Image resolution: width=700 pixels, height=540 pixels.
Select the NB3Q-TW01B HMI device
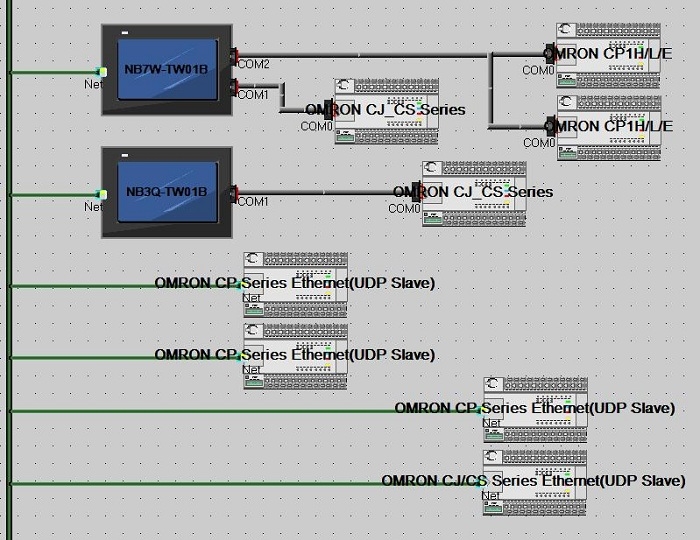click(x=167, y=192)
